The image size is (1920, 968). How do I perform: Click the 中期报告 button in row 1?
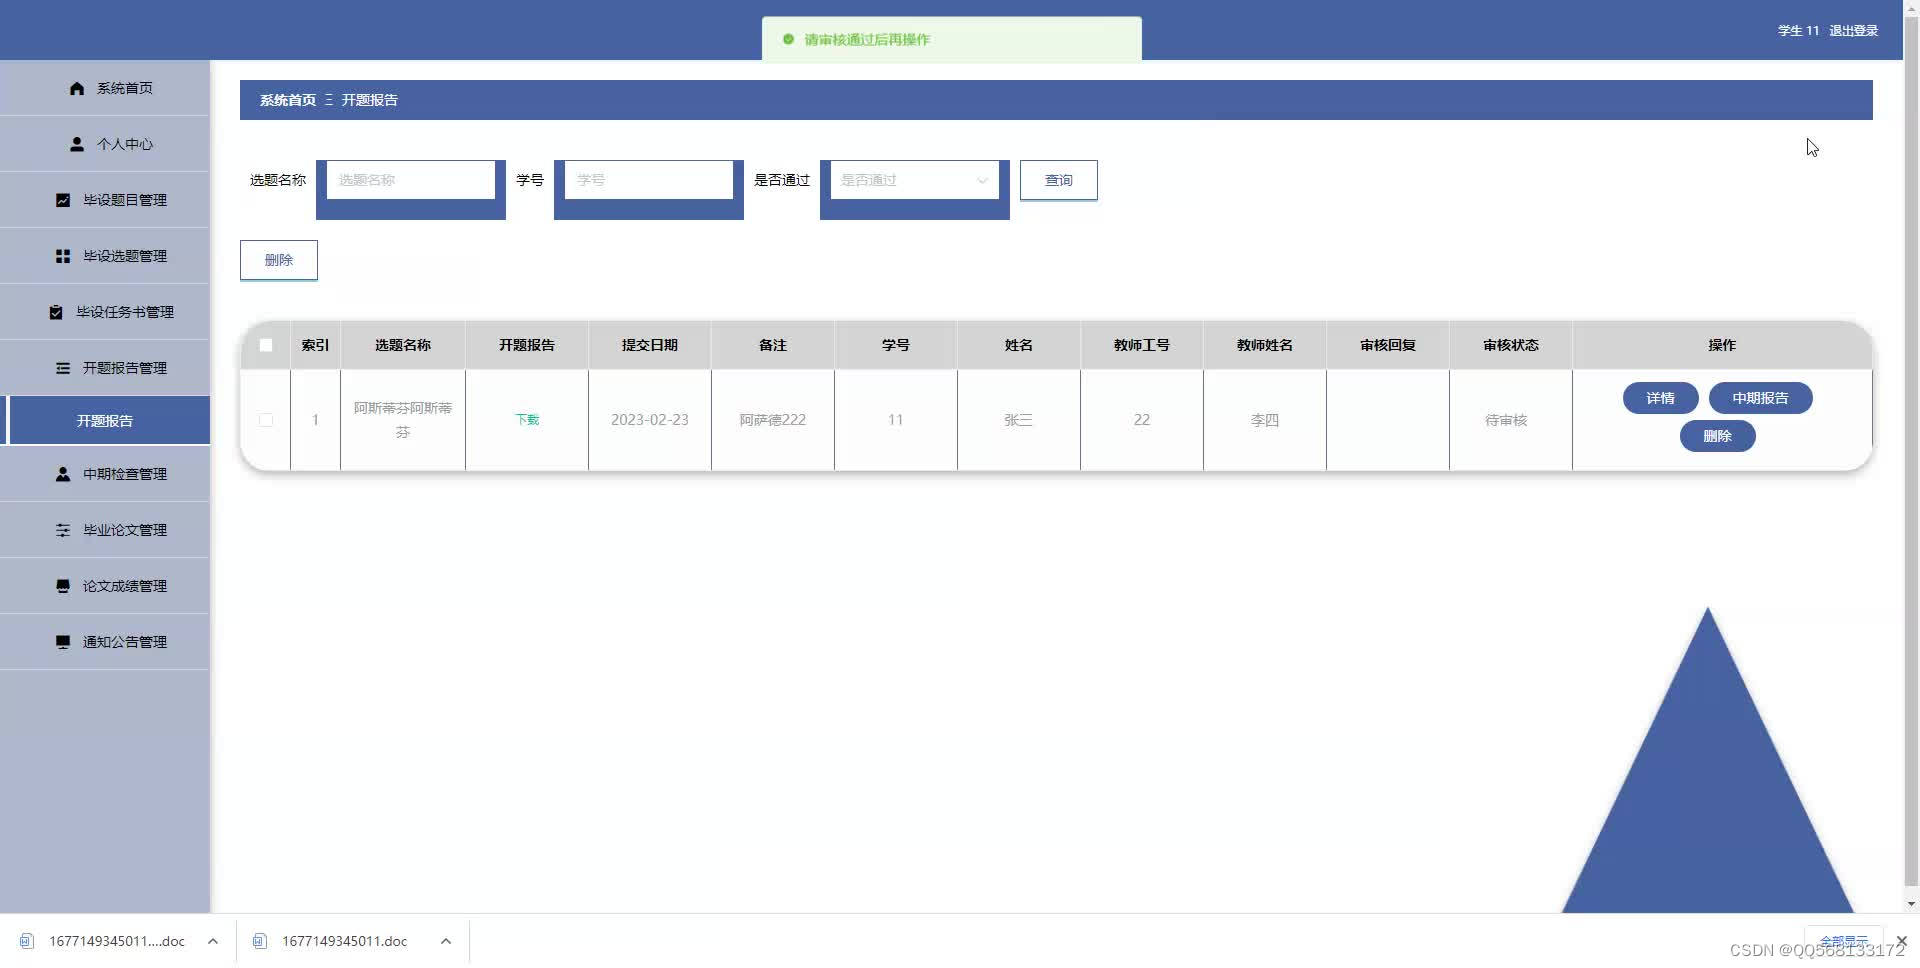pyautogui.click(x=1760, y=398)
